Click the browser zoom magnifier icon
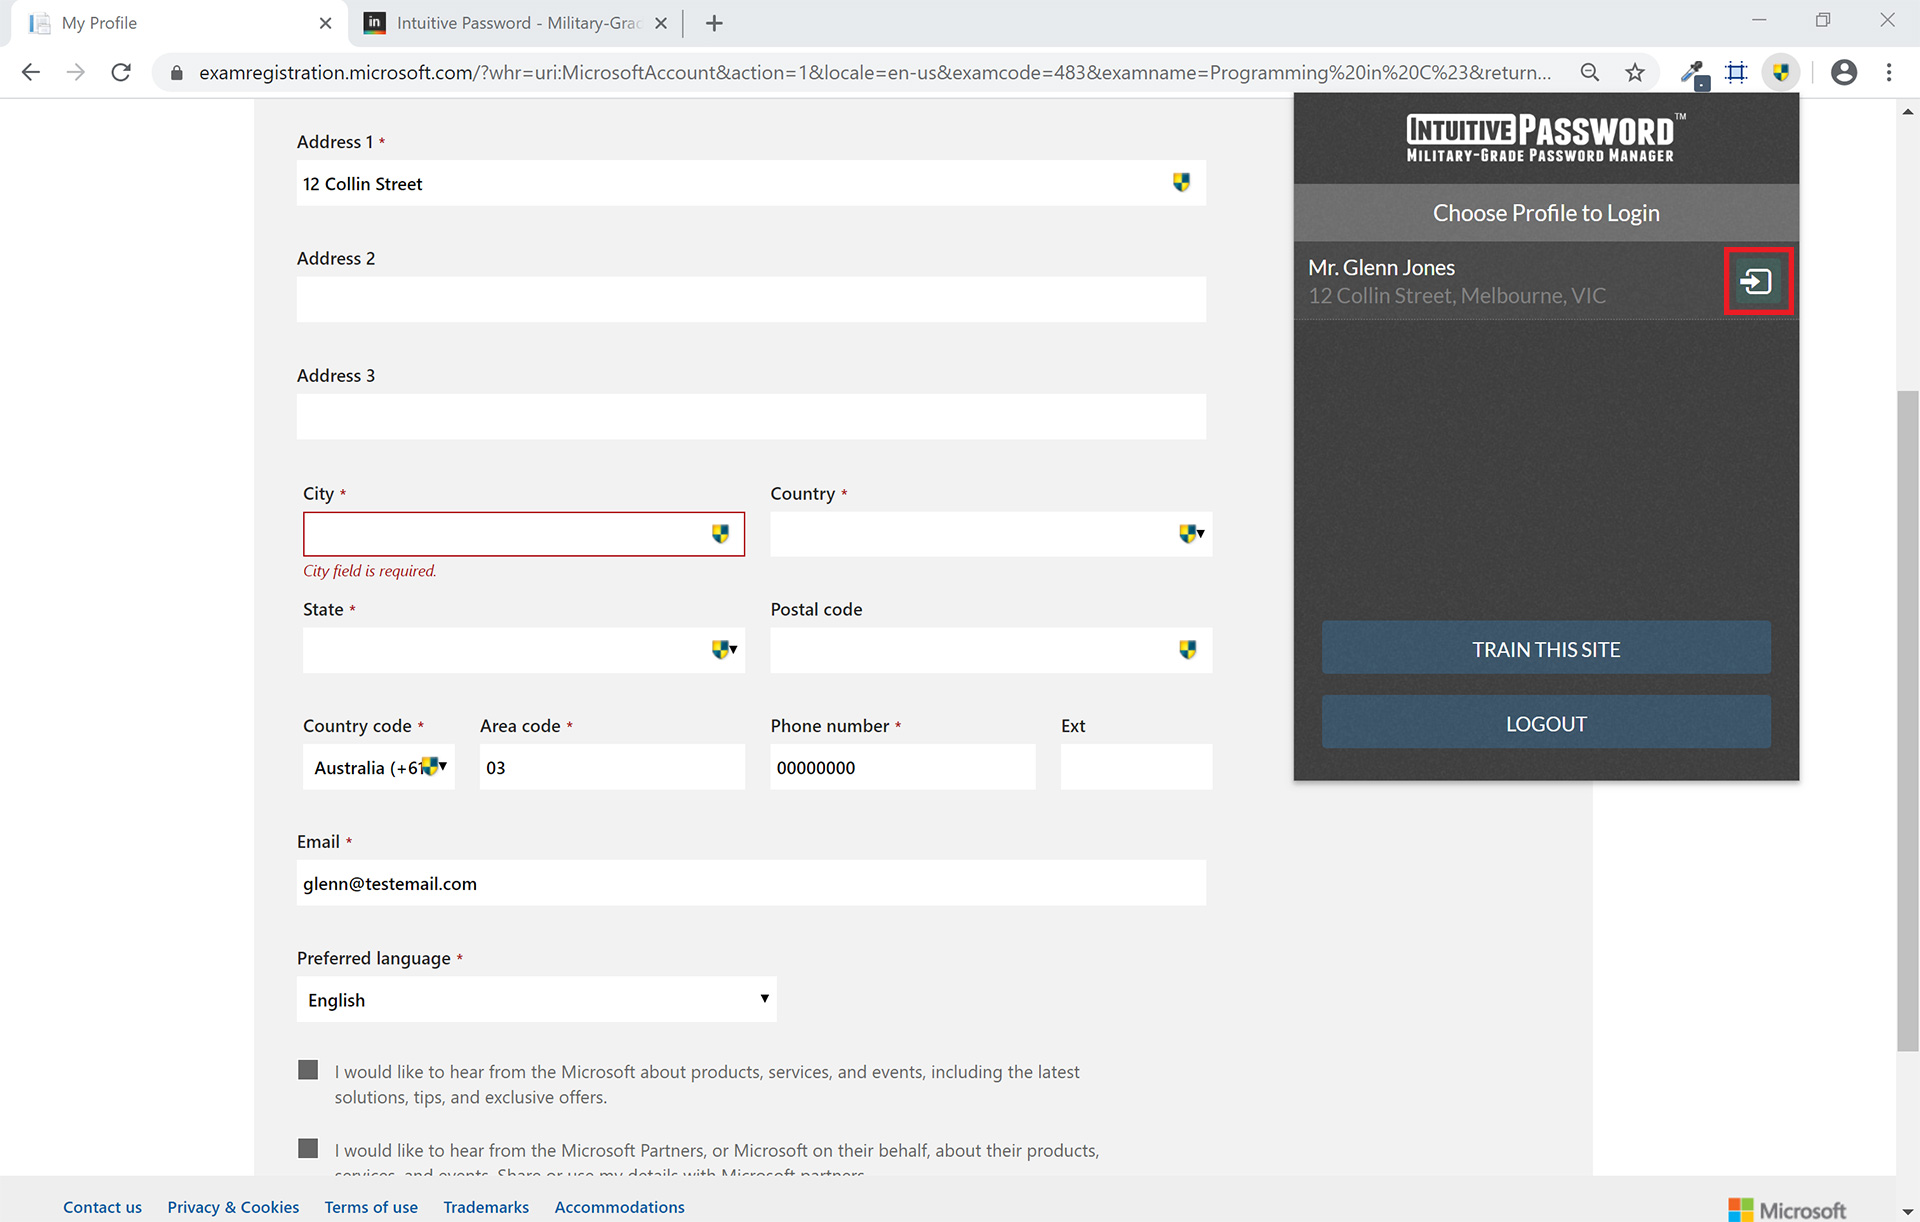1920x1222 pixels. (x=1589, y=72)
